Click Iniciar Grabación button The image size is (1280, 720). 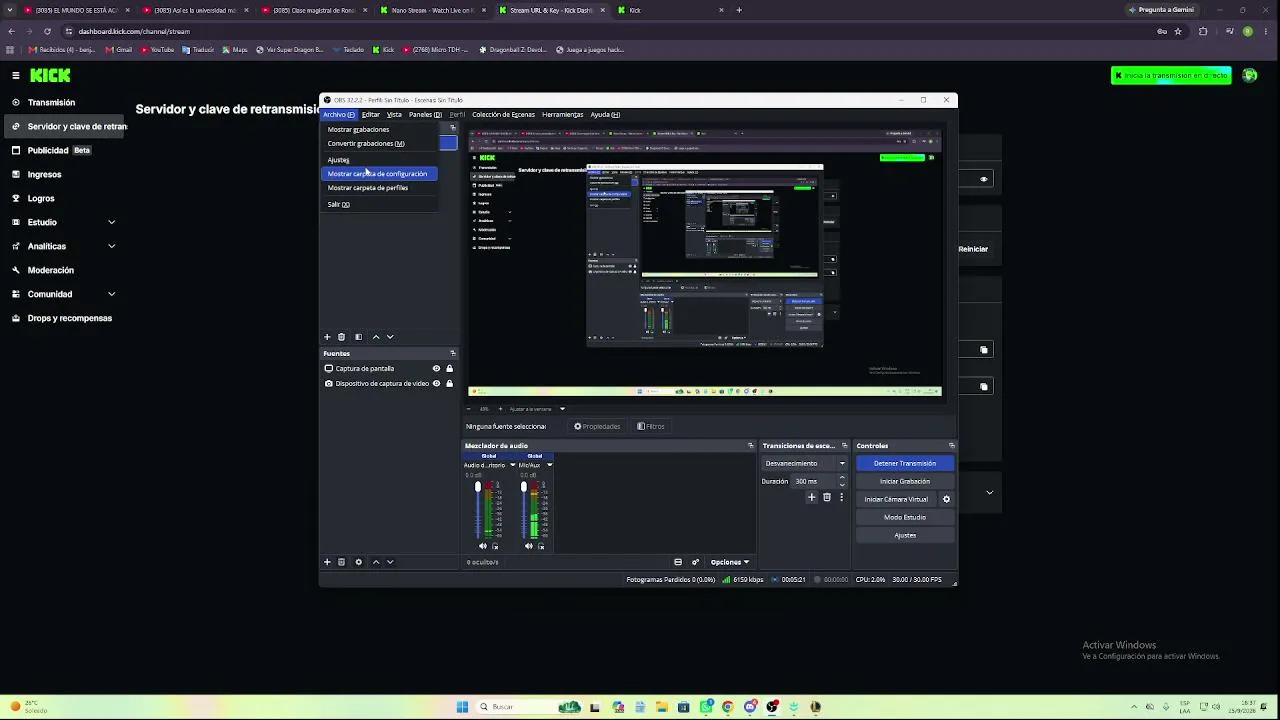(905, 481)
